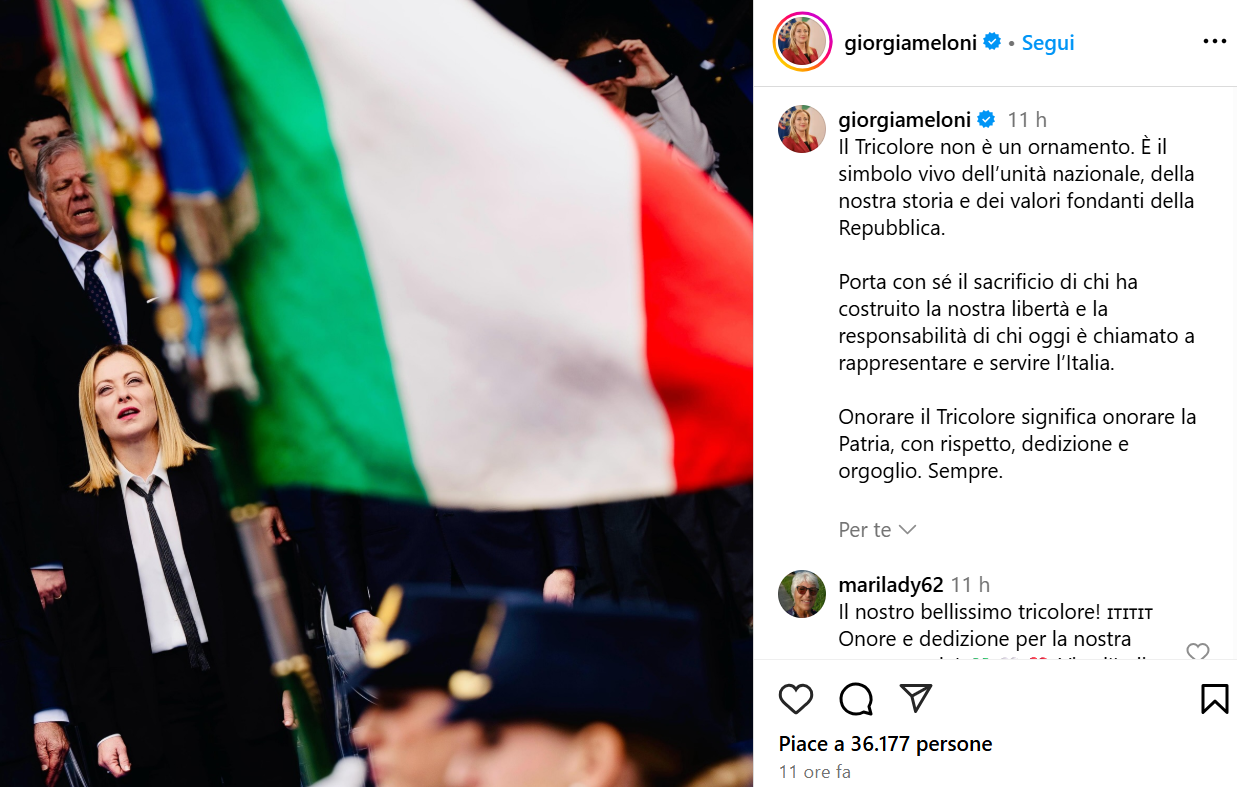View who liked: Piace a 36.177 persone
The image size is (1237, 787).
886,744
